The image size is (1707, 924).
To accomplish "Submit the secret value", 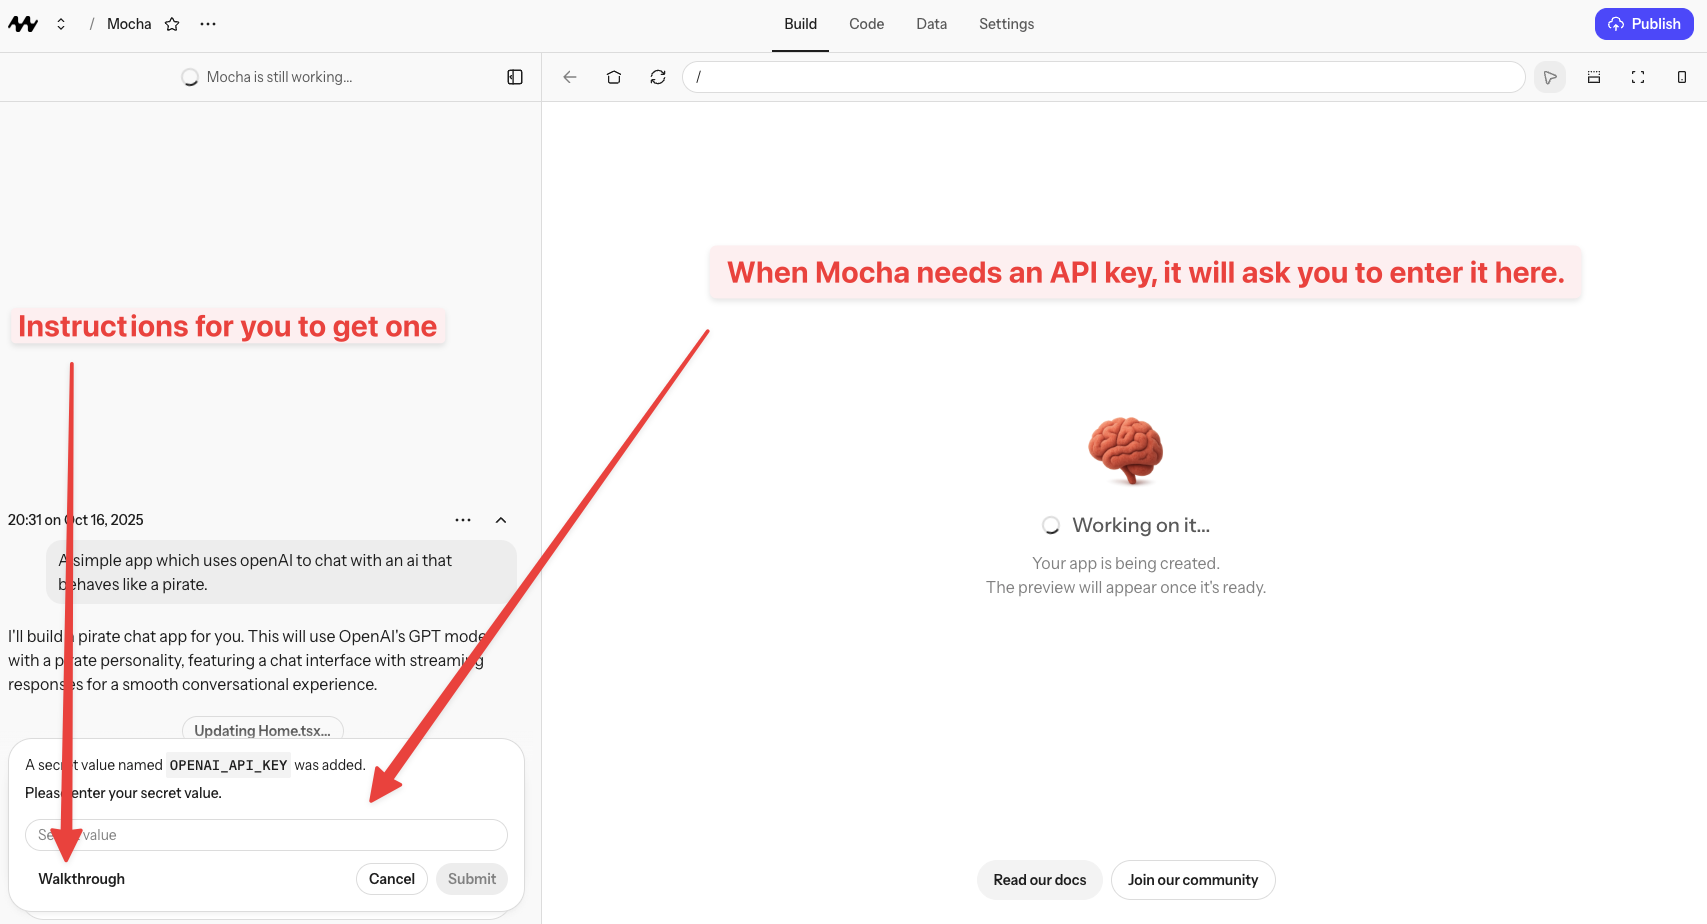I will pyautogui.click(x=472, y=879).
